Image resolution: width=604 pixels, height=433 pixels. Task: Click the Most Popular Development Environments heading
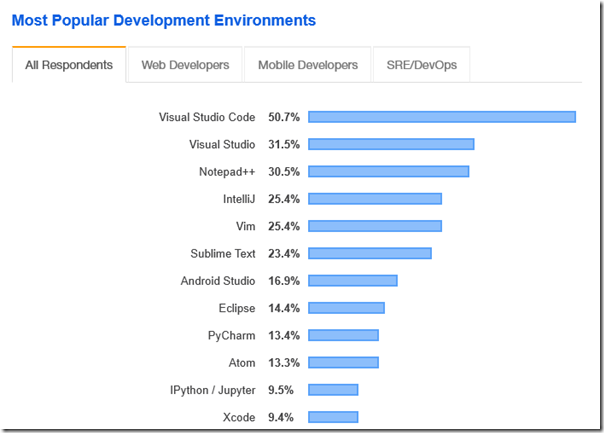[164, 20]
